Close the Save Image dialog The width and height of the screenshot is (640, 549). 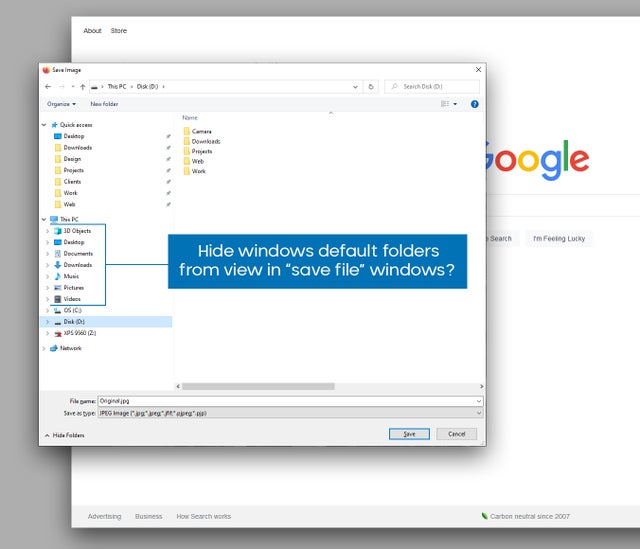[478, 70]
